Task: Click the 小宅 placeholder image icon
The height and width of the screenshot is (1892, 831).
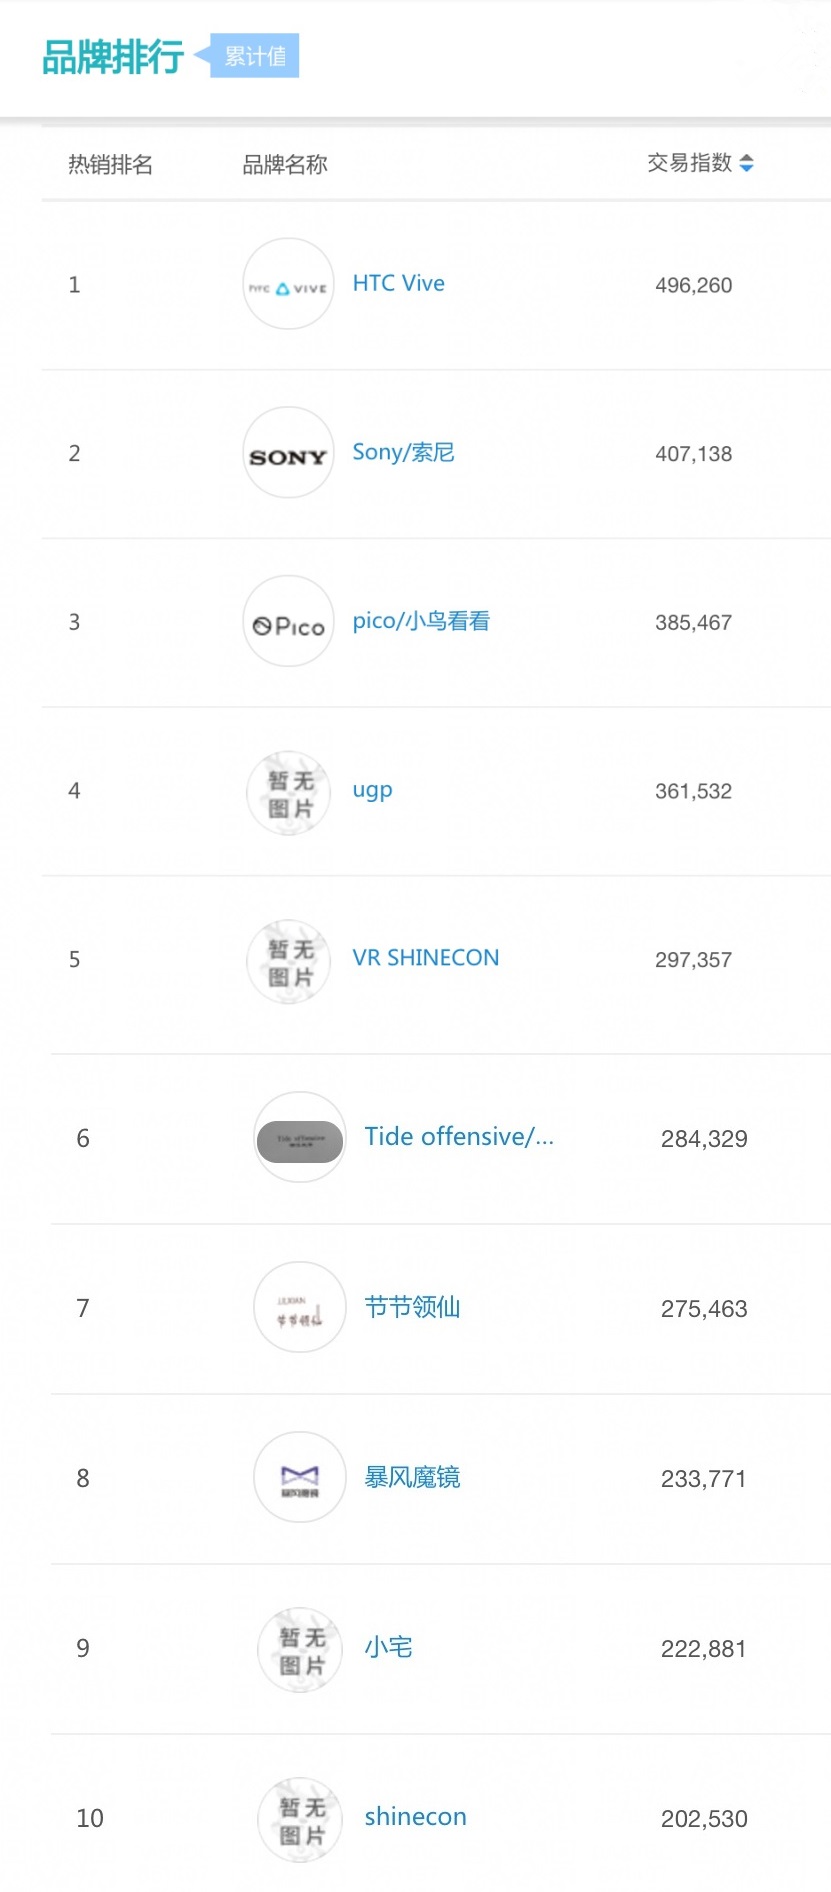Action: click(301, 1650)
